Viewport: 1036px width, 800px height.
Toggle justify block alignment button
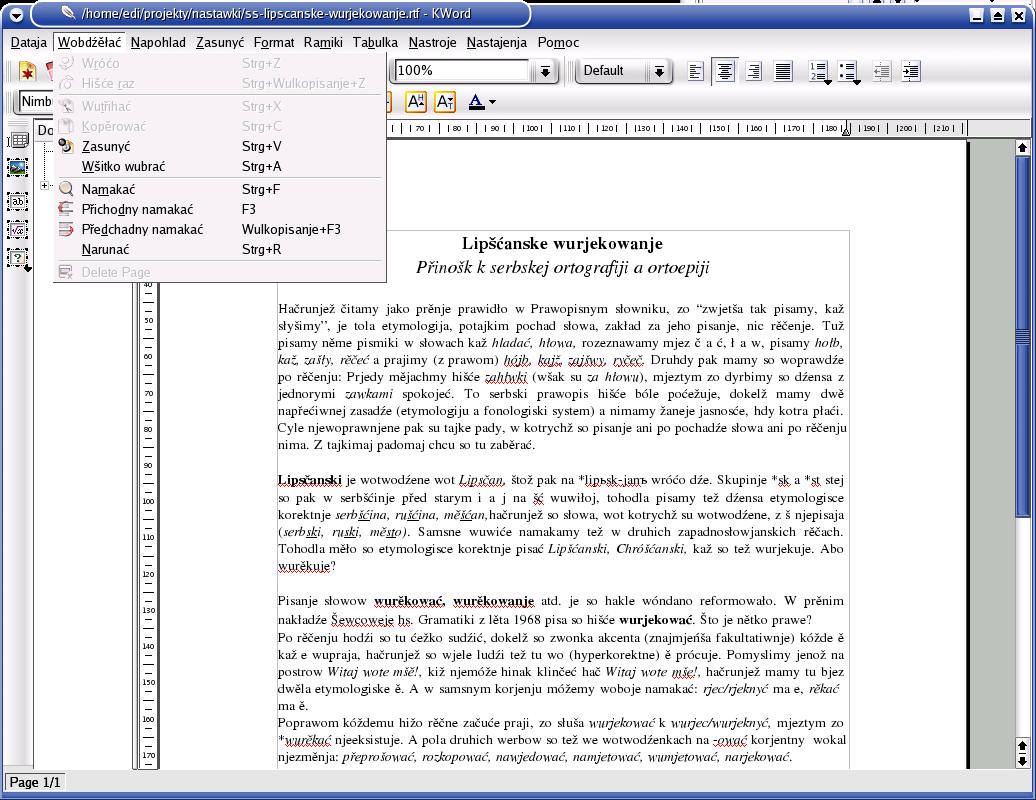(783, 71)
